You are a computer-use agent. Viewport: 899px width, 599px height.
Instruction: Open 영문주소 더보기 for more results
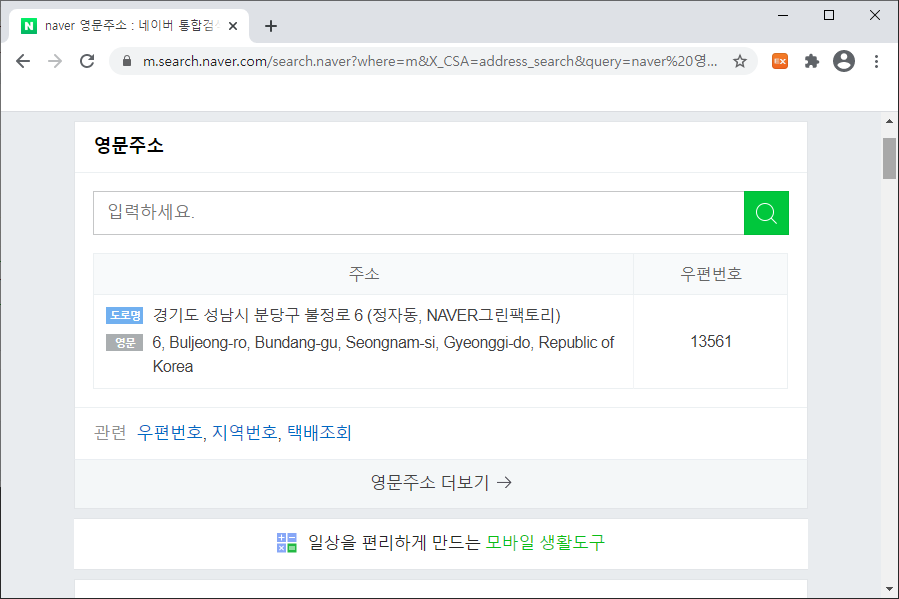coord(441,483)
